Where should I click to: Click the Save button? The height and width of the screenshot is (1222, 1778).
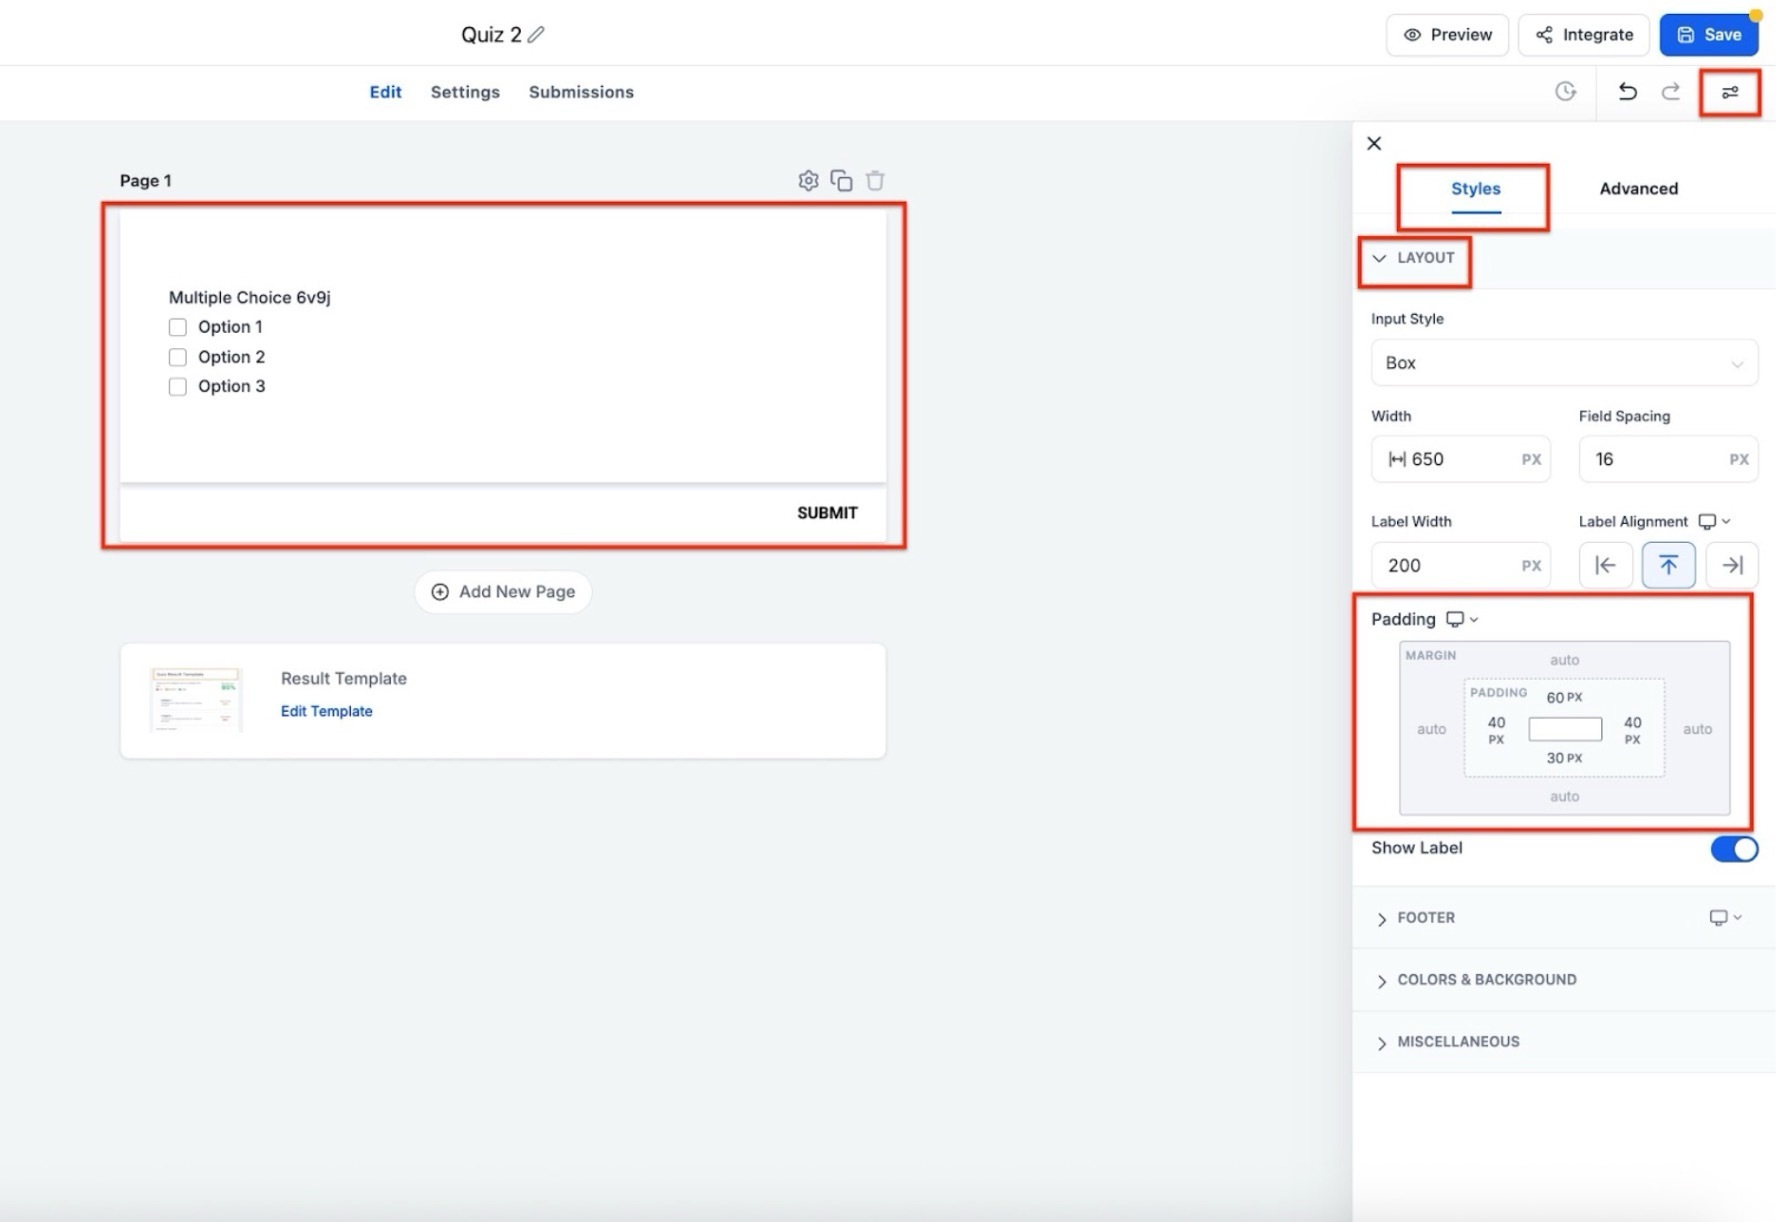click(1709, 34)
